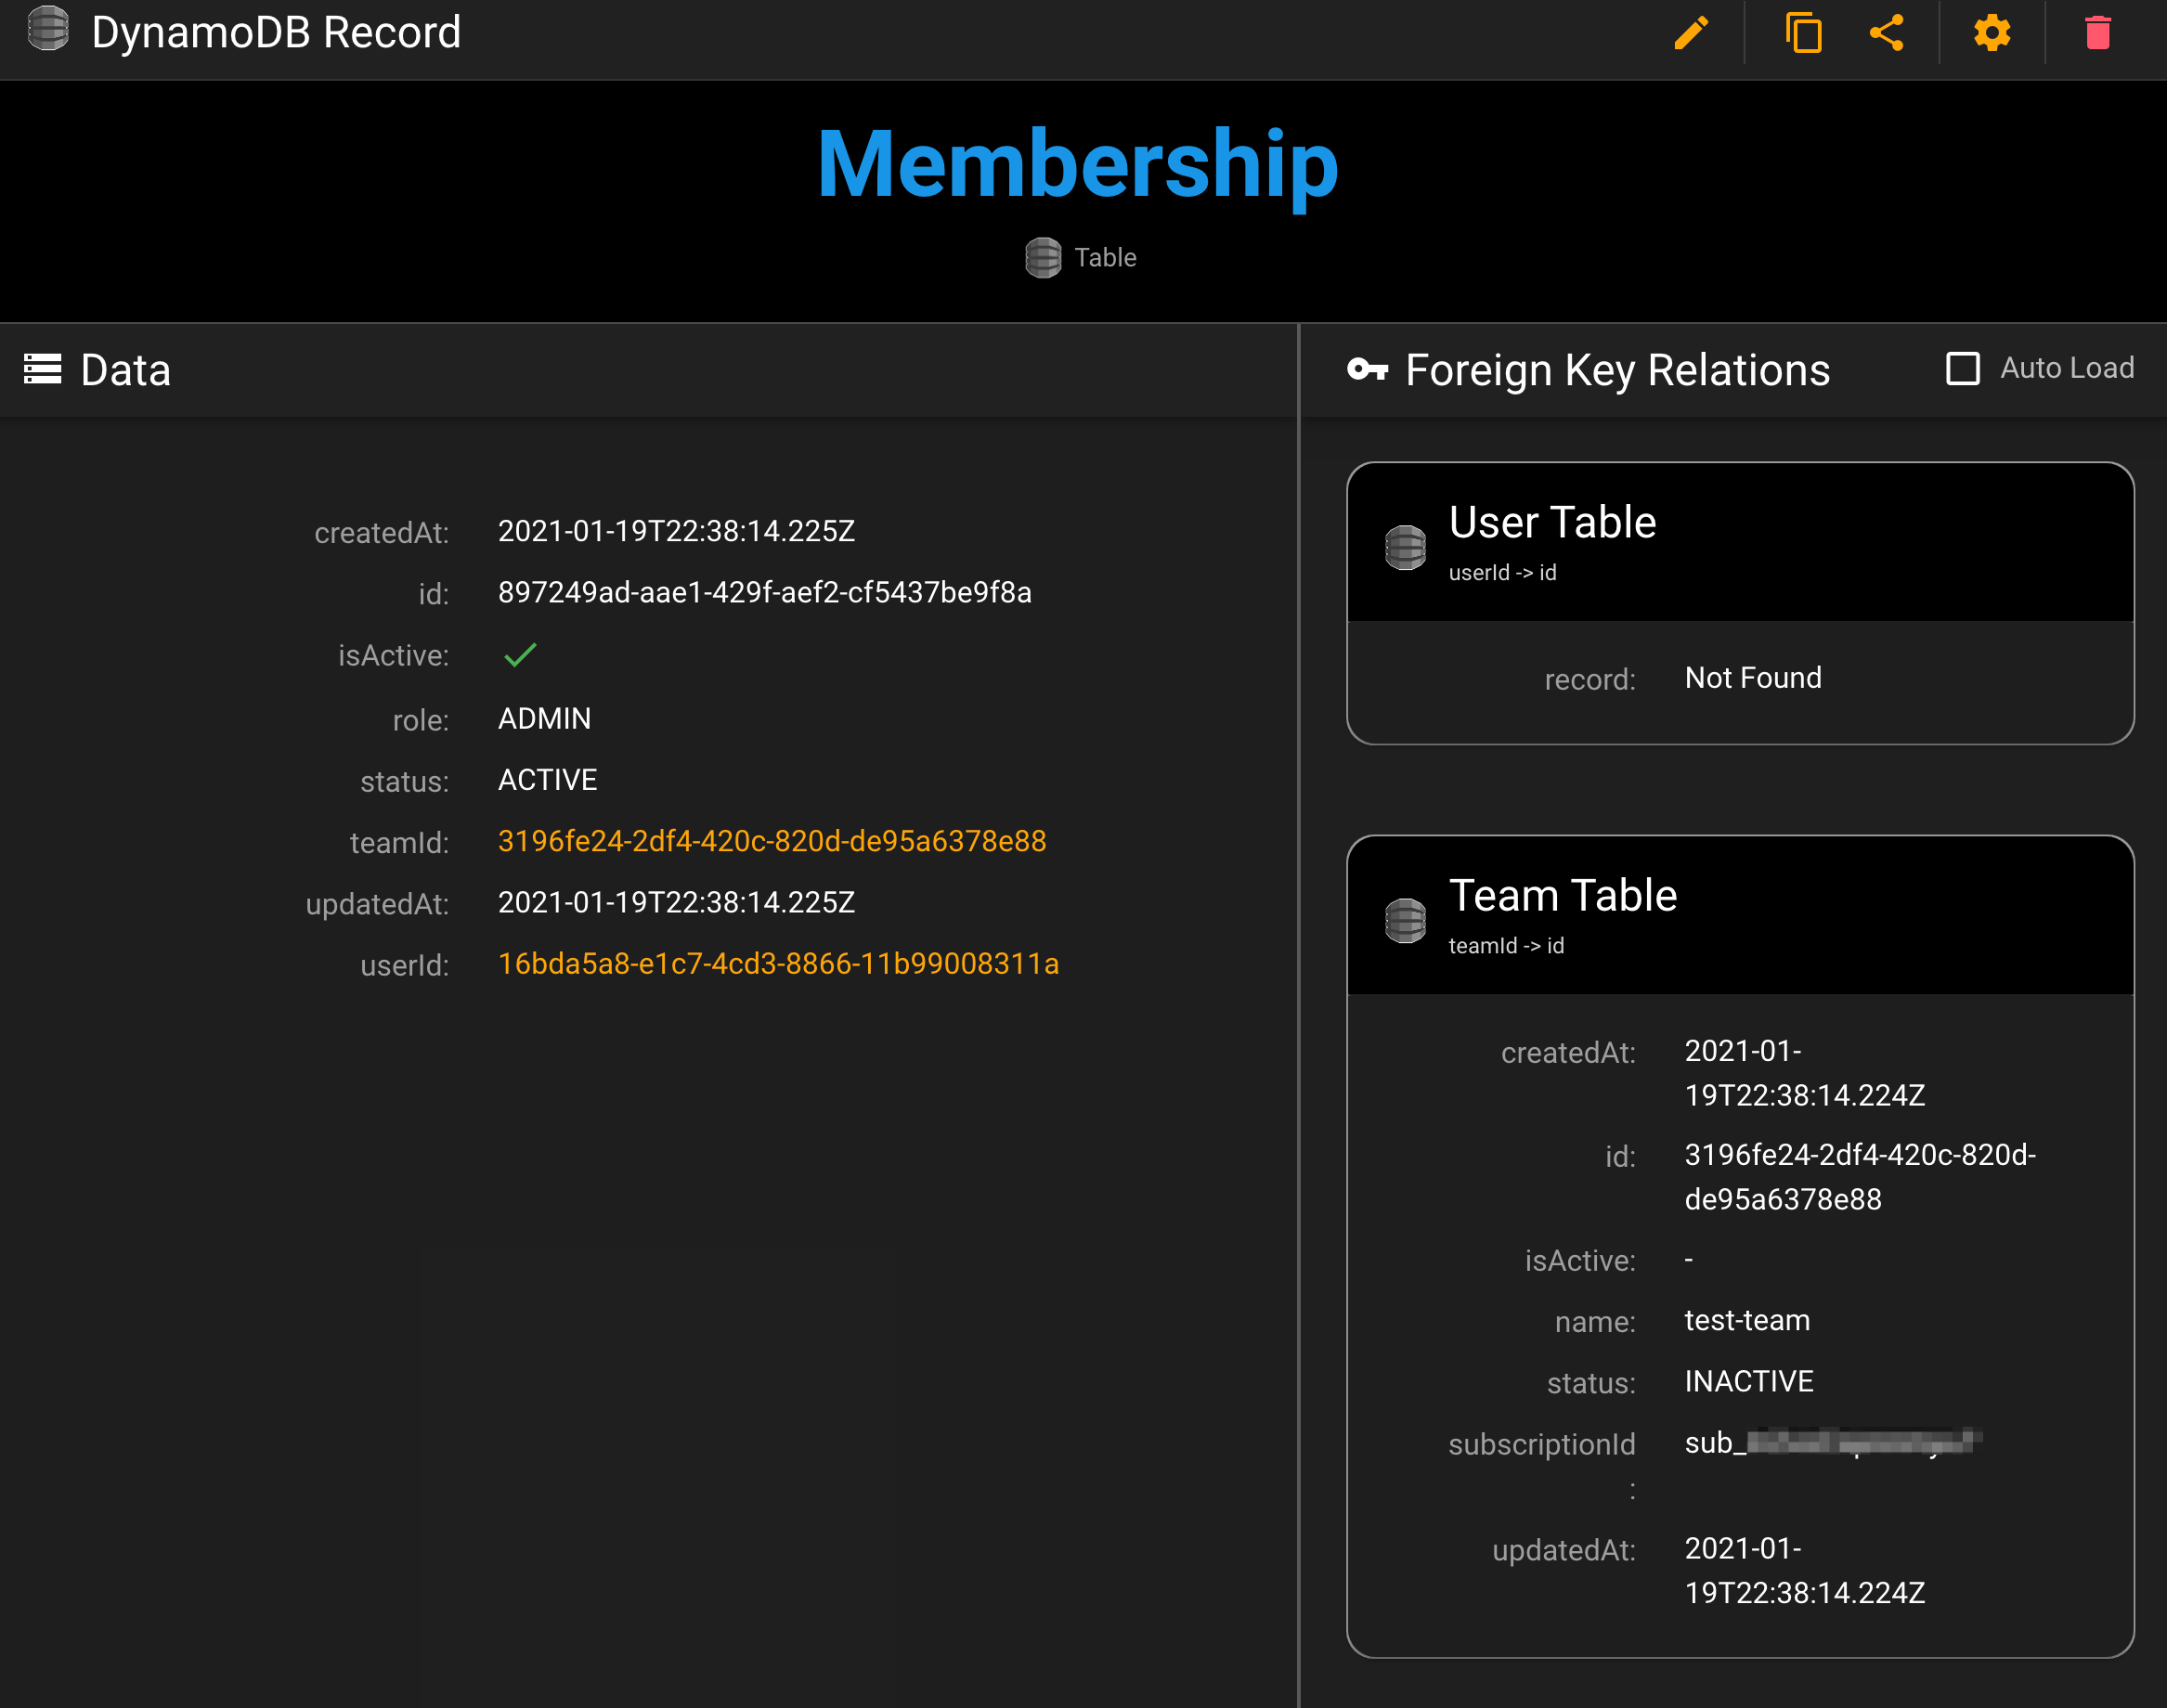Viewport: 2167px width, 1708px height.
Task: Click the Team Table id value
Action: [x=1859, y=1177]
